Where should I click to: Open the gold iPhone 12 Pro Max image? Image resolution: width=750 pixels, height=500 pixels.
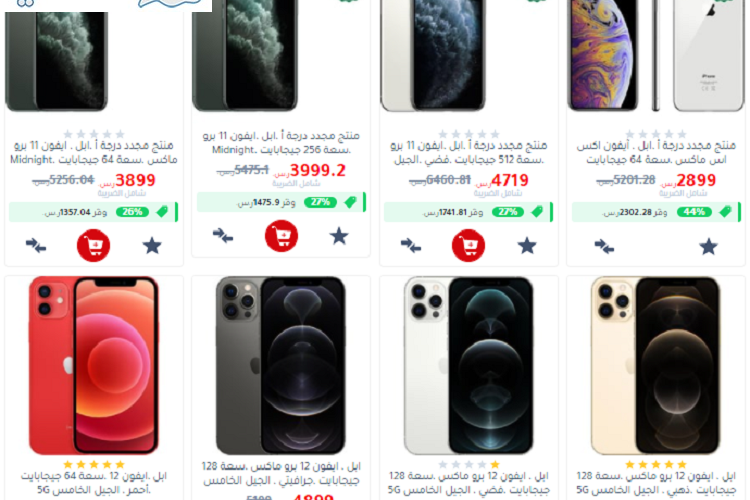(x=656, y=366)
